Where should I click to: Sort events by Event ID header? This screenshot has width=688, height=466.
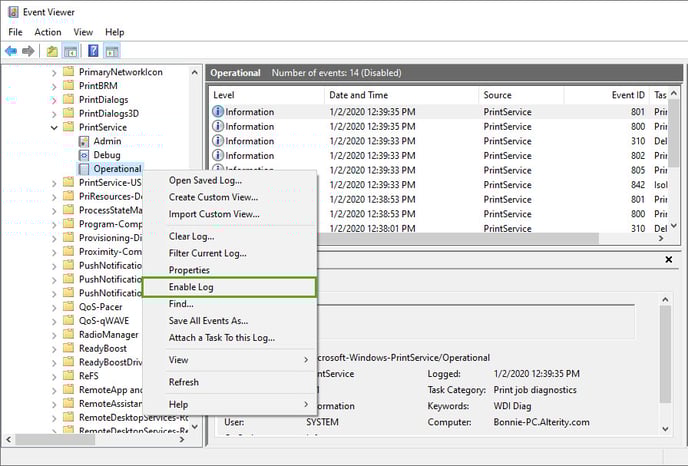click(606, 95)
